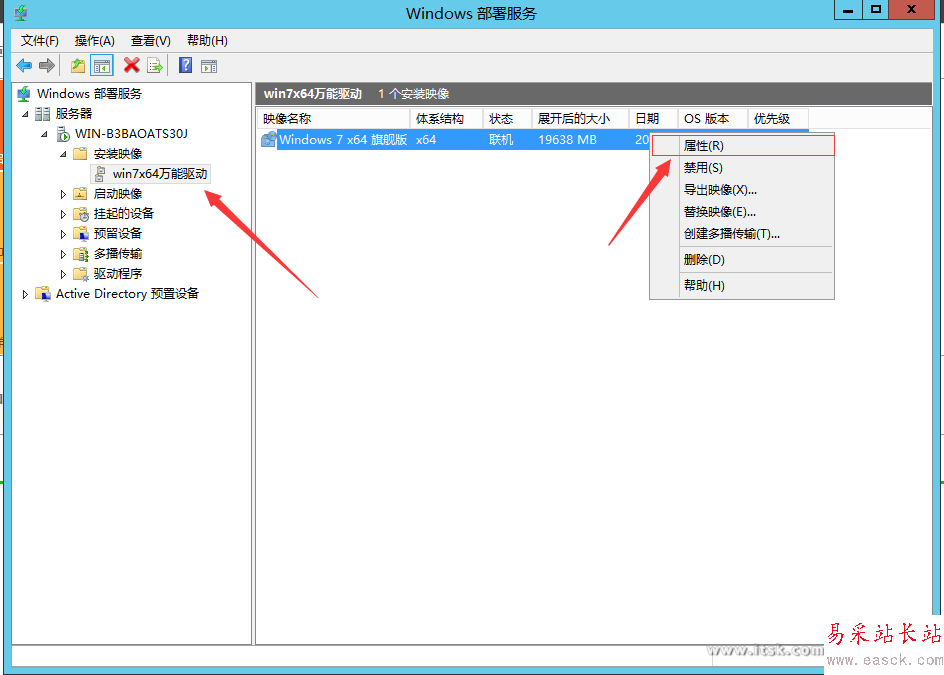Choose 属性(R) from context menu

tap(743, 146)
